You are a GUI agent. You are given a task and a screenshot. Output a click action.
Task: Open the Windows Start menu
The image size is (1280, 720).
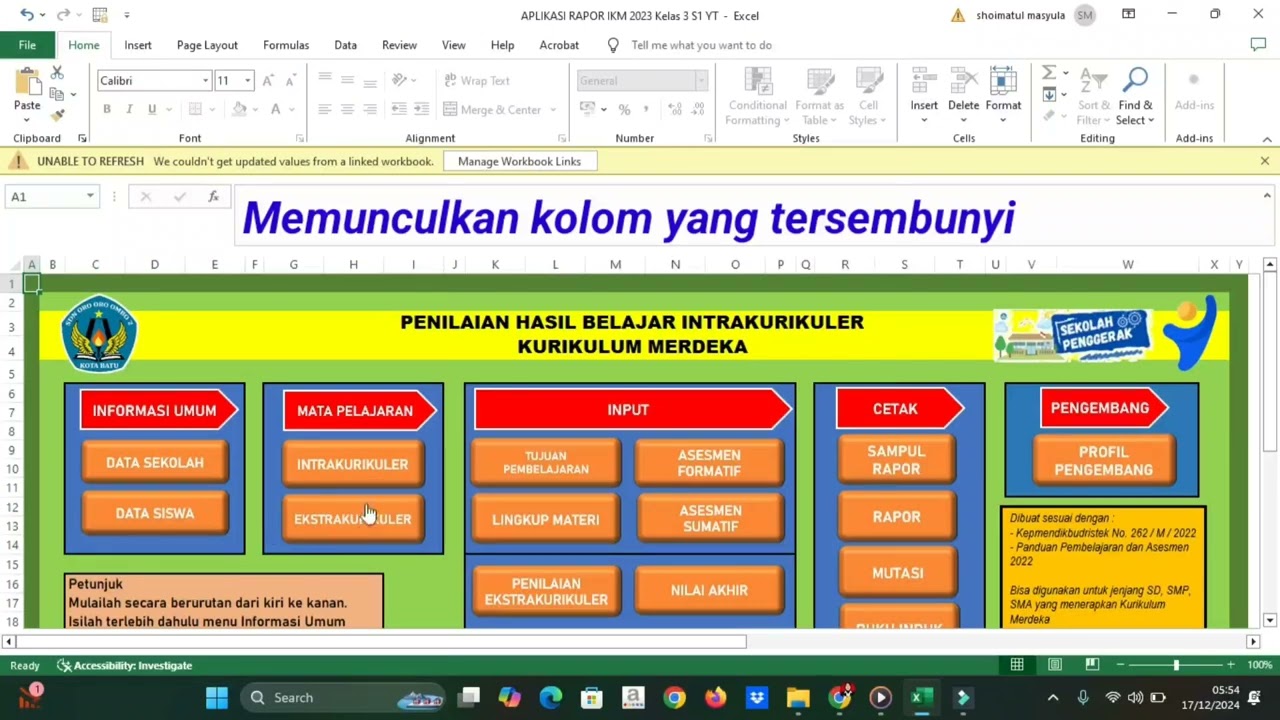tap(216, 698)
